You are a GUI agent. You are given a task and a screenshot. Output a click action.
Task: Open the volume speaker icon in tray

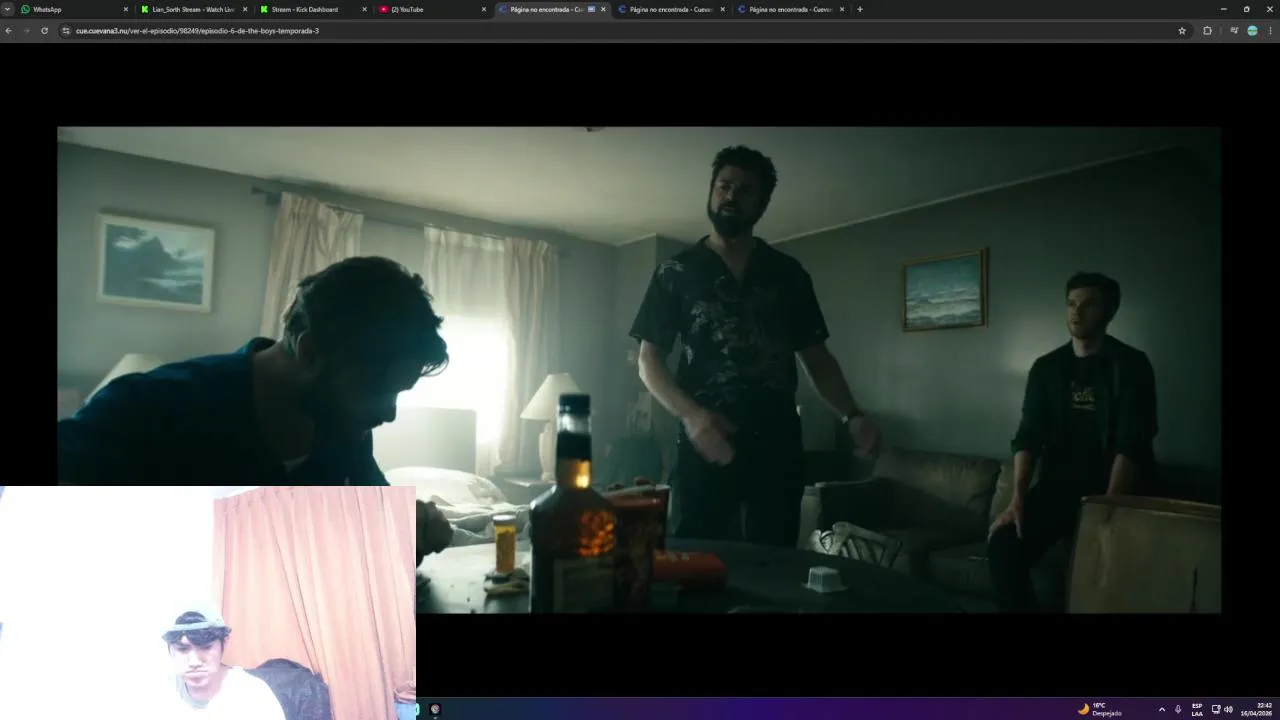pyautogui.click(x=1228, y=709)
